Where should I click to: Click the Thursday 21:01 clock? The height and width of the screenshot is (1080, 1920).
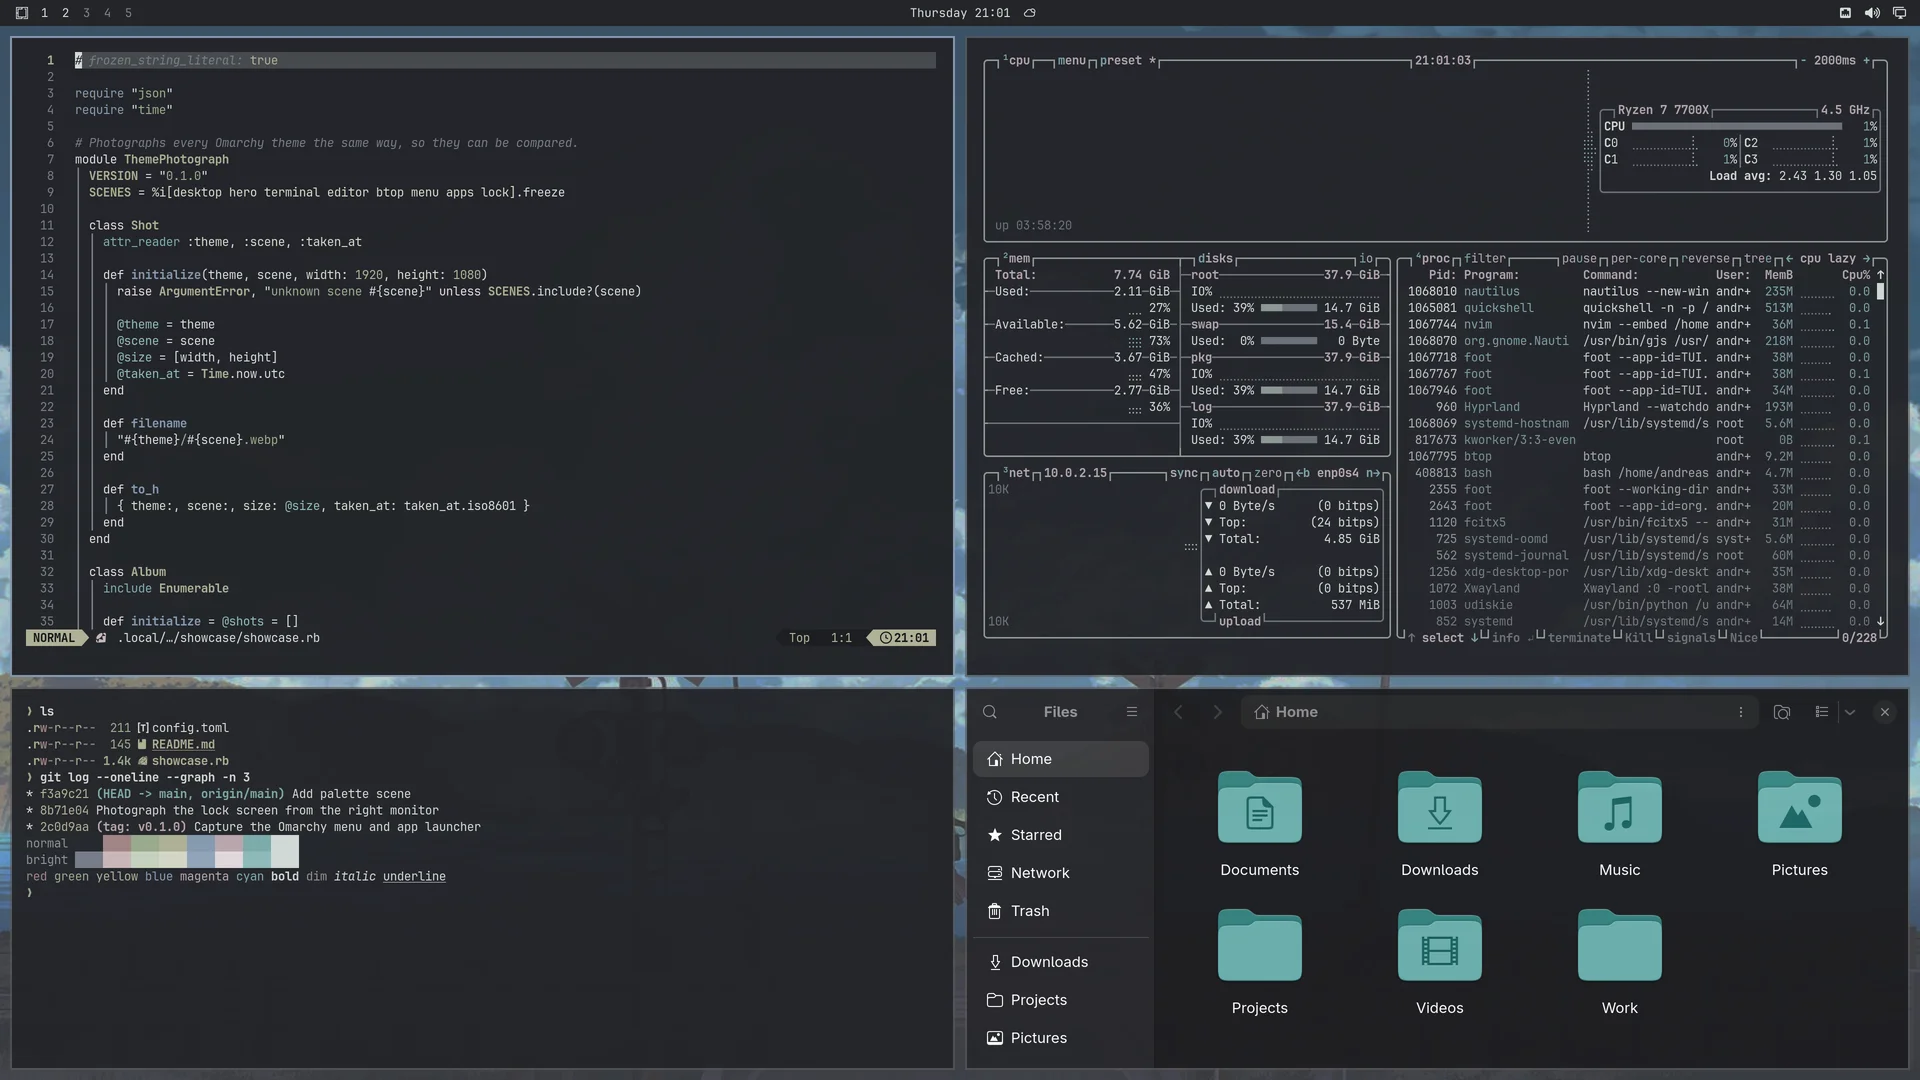(960, 13)
